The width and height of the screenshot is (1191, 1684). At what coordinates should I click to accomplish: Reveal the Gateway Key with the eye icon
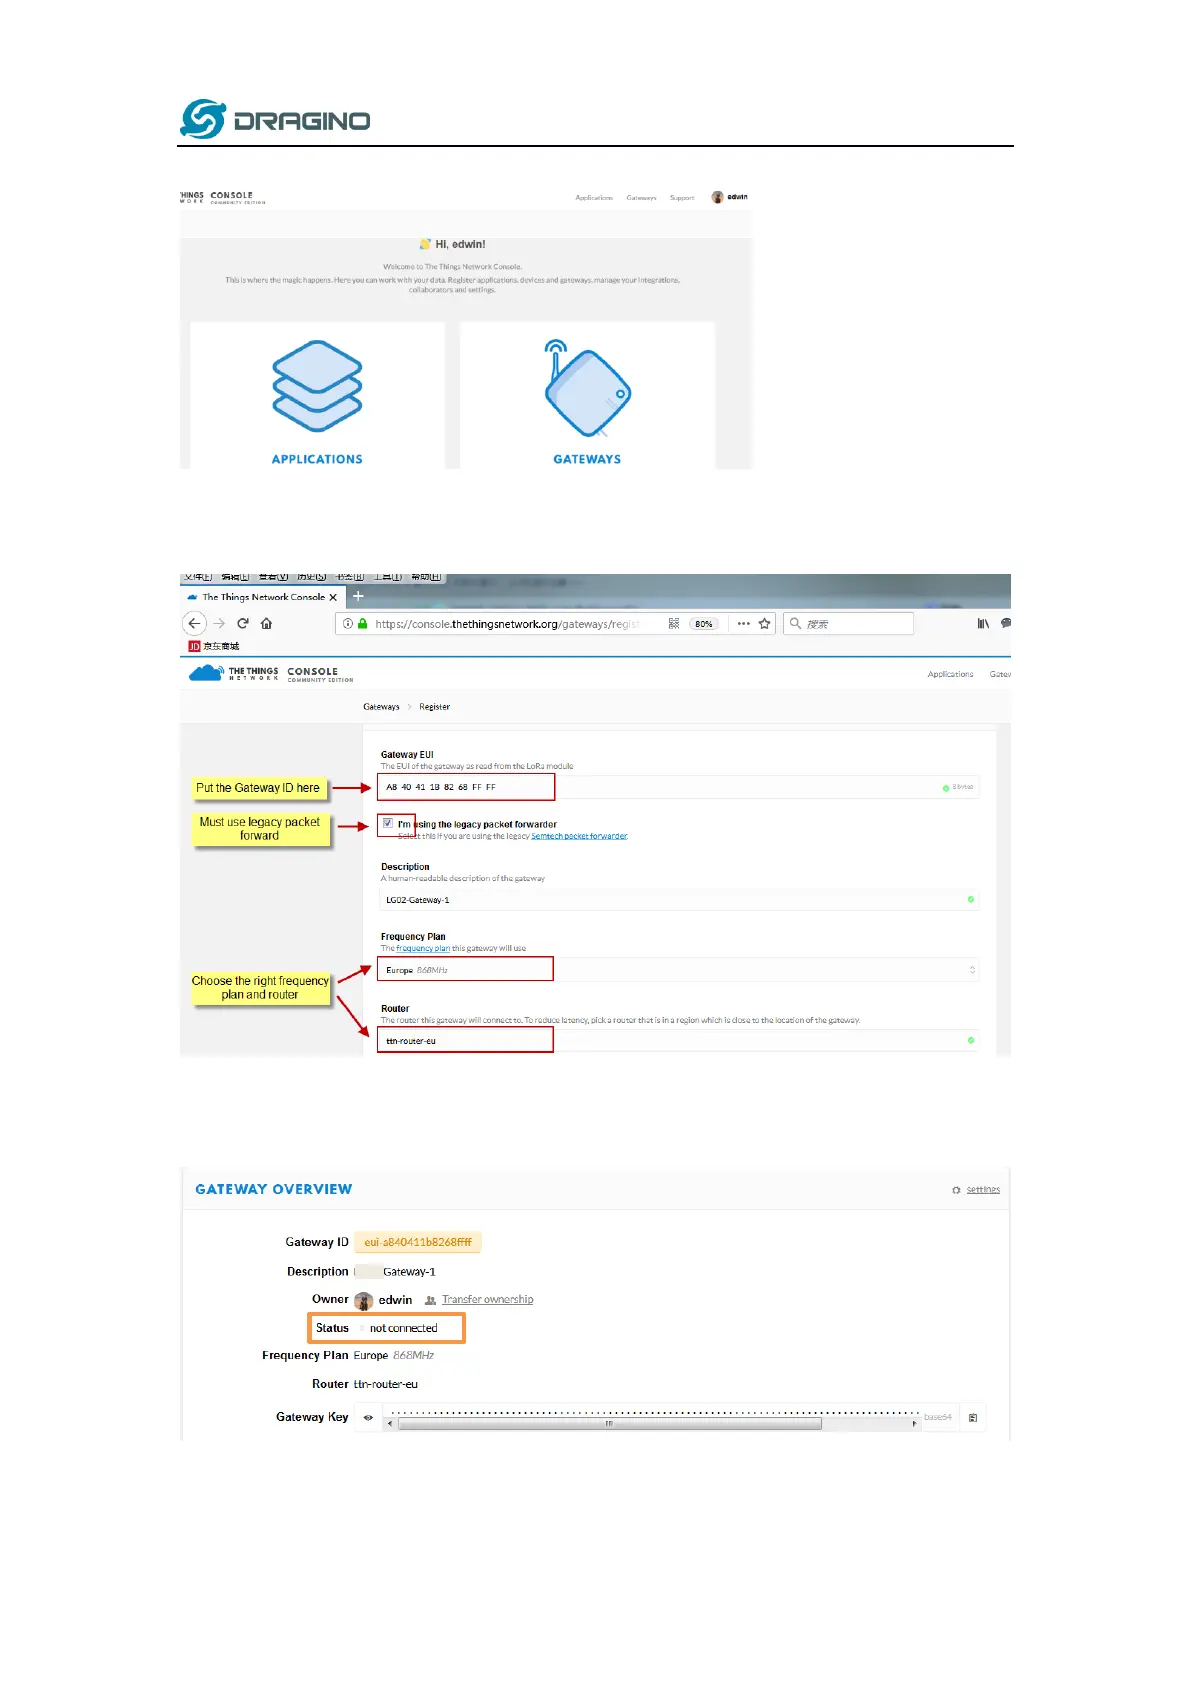click(368, 1417)
